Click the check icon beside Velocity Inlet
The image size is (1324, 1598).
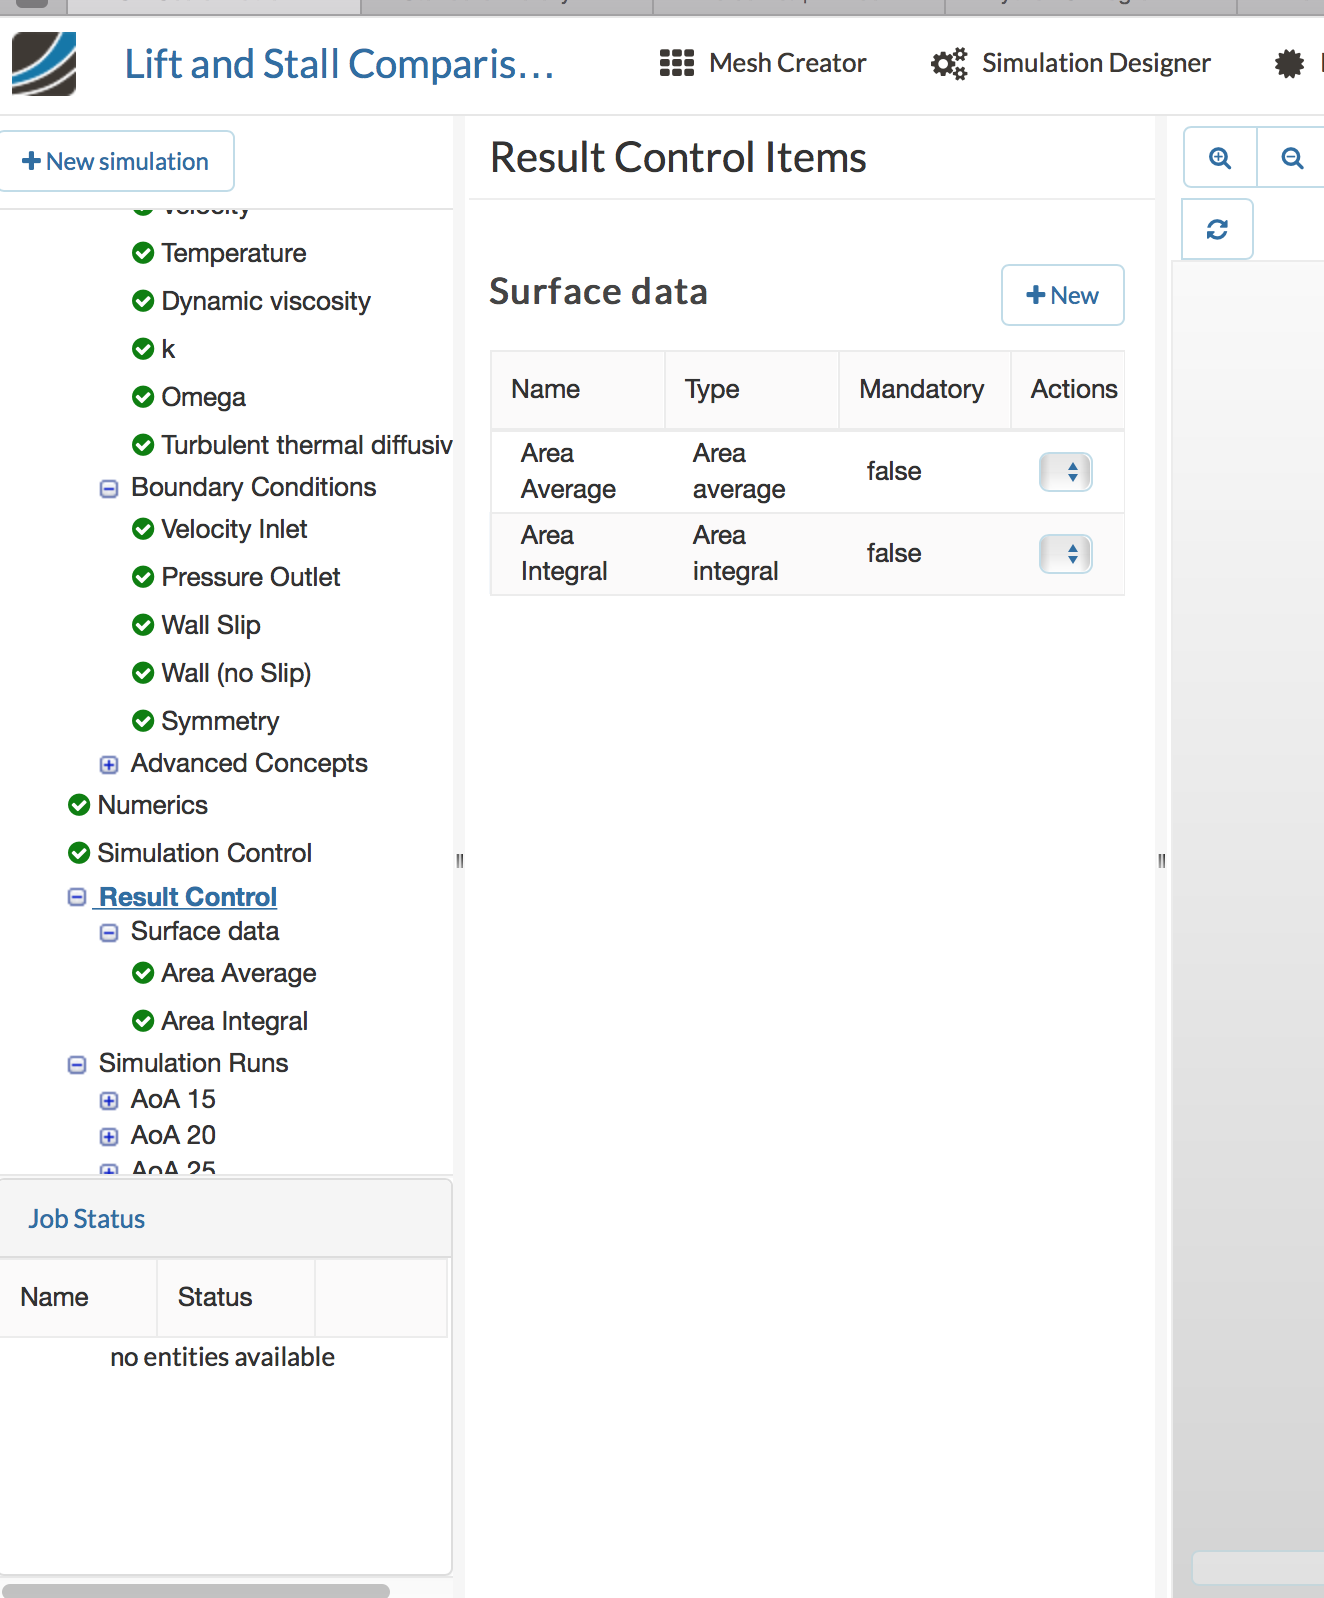(143, 529)
